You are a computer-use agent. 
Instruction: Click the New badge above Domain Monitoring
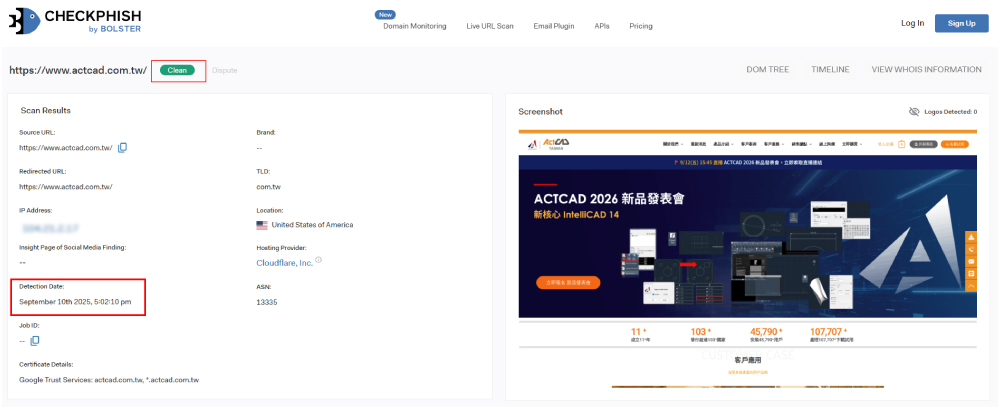click(x=385, y=15)
